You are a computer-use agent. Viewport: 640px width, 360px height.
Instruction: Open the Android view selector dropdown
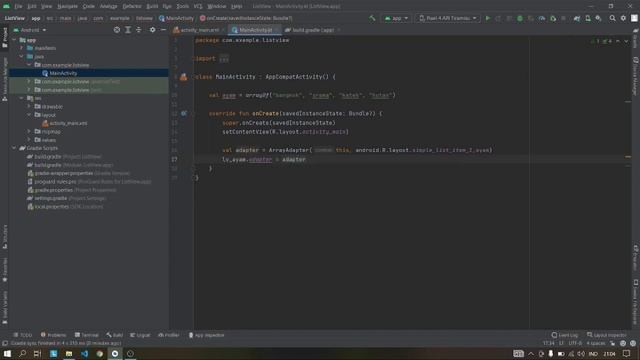(x=30, y=30)
